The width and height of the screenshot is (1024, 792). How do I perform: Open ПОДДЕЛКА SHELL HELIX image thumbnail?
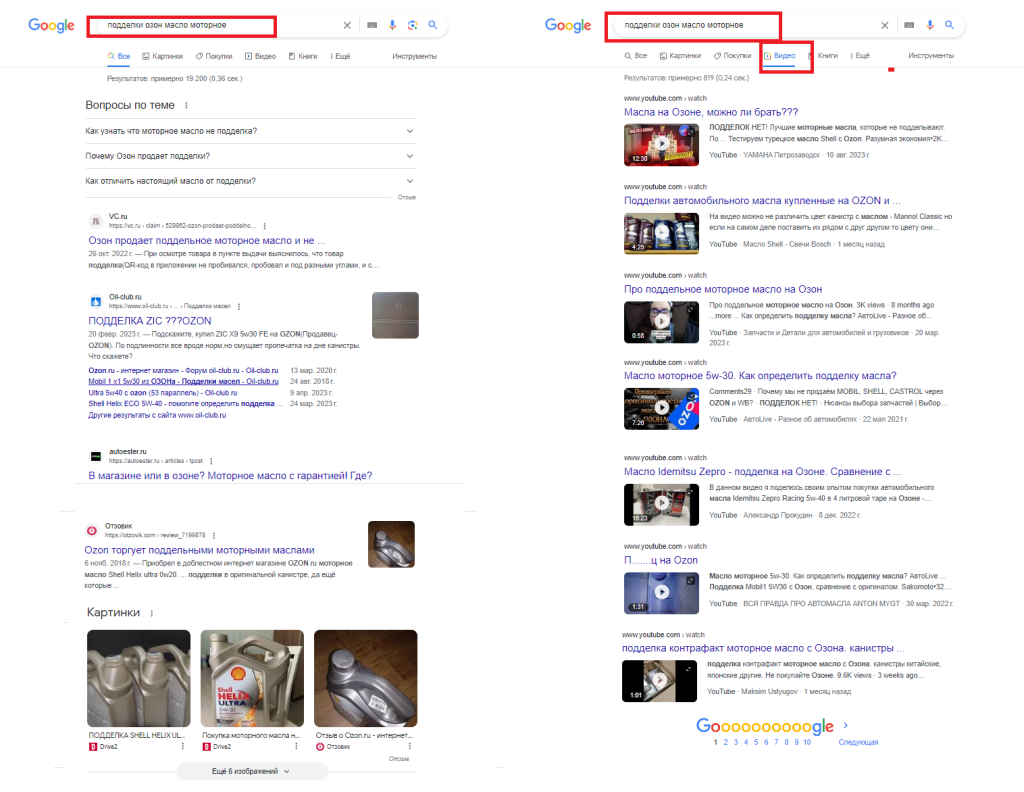pyautogui.click(x=138, y=678)
